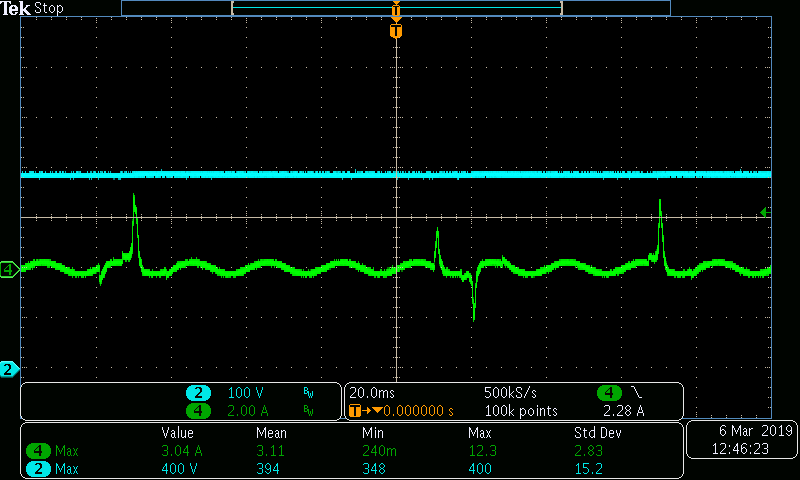Screen dimensions: 800x480
Task: Click the Value column header
Action: tap(178, 433)
